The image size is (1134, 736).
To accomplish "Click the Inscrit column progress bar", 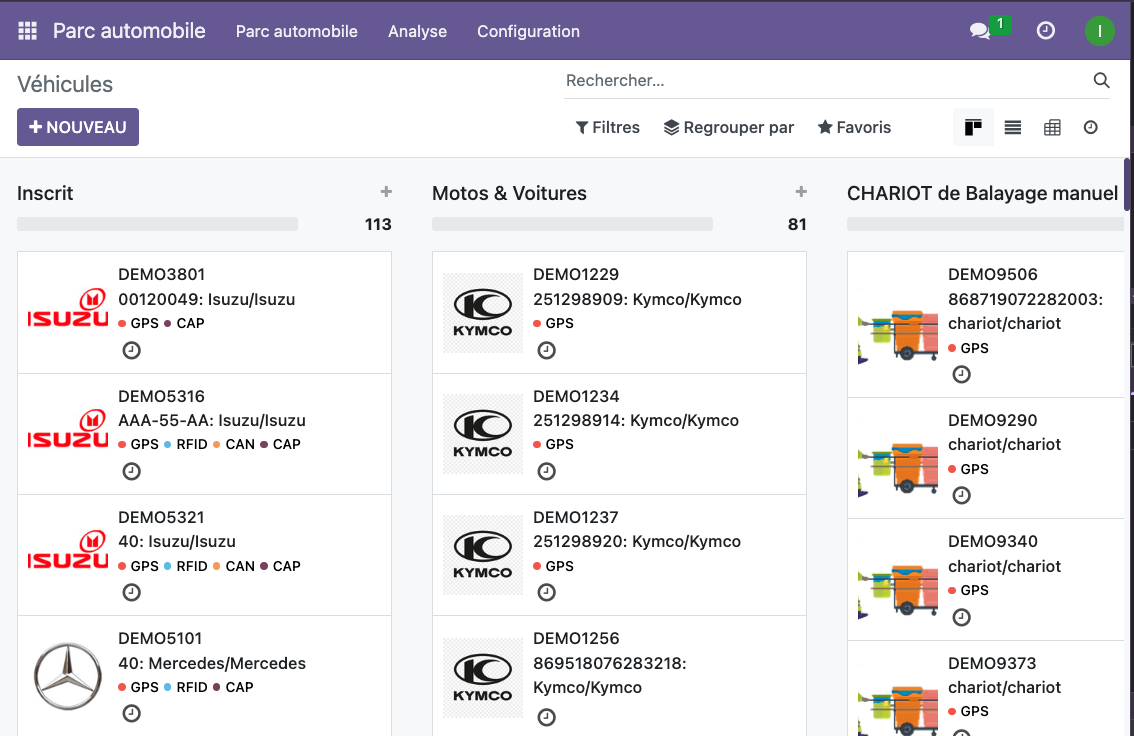I will [x=157, y=224].
